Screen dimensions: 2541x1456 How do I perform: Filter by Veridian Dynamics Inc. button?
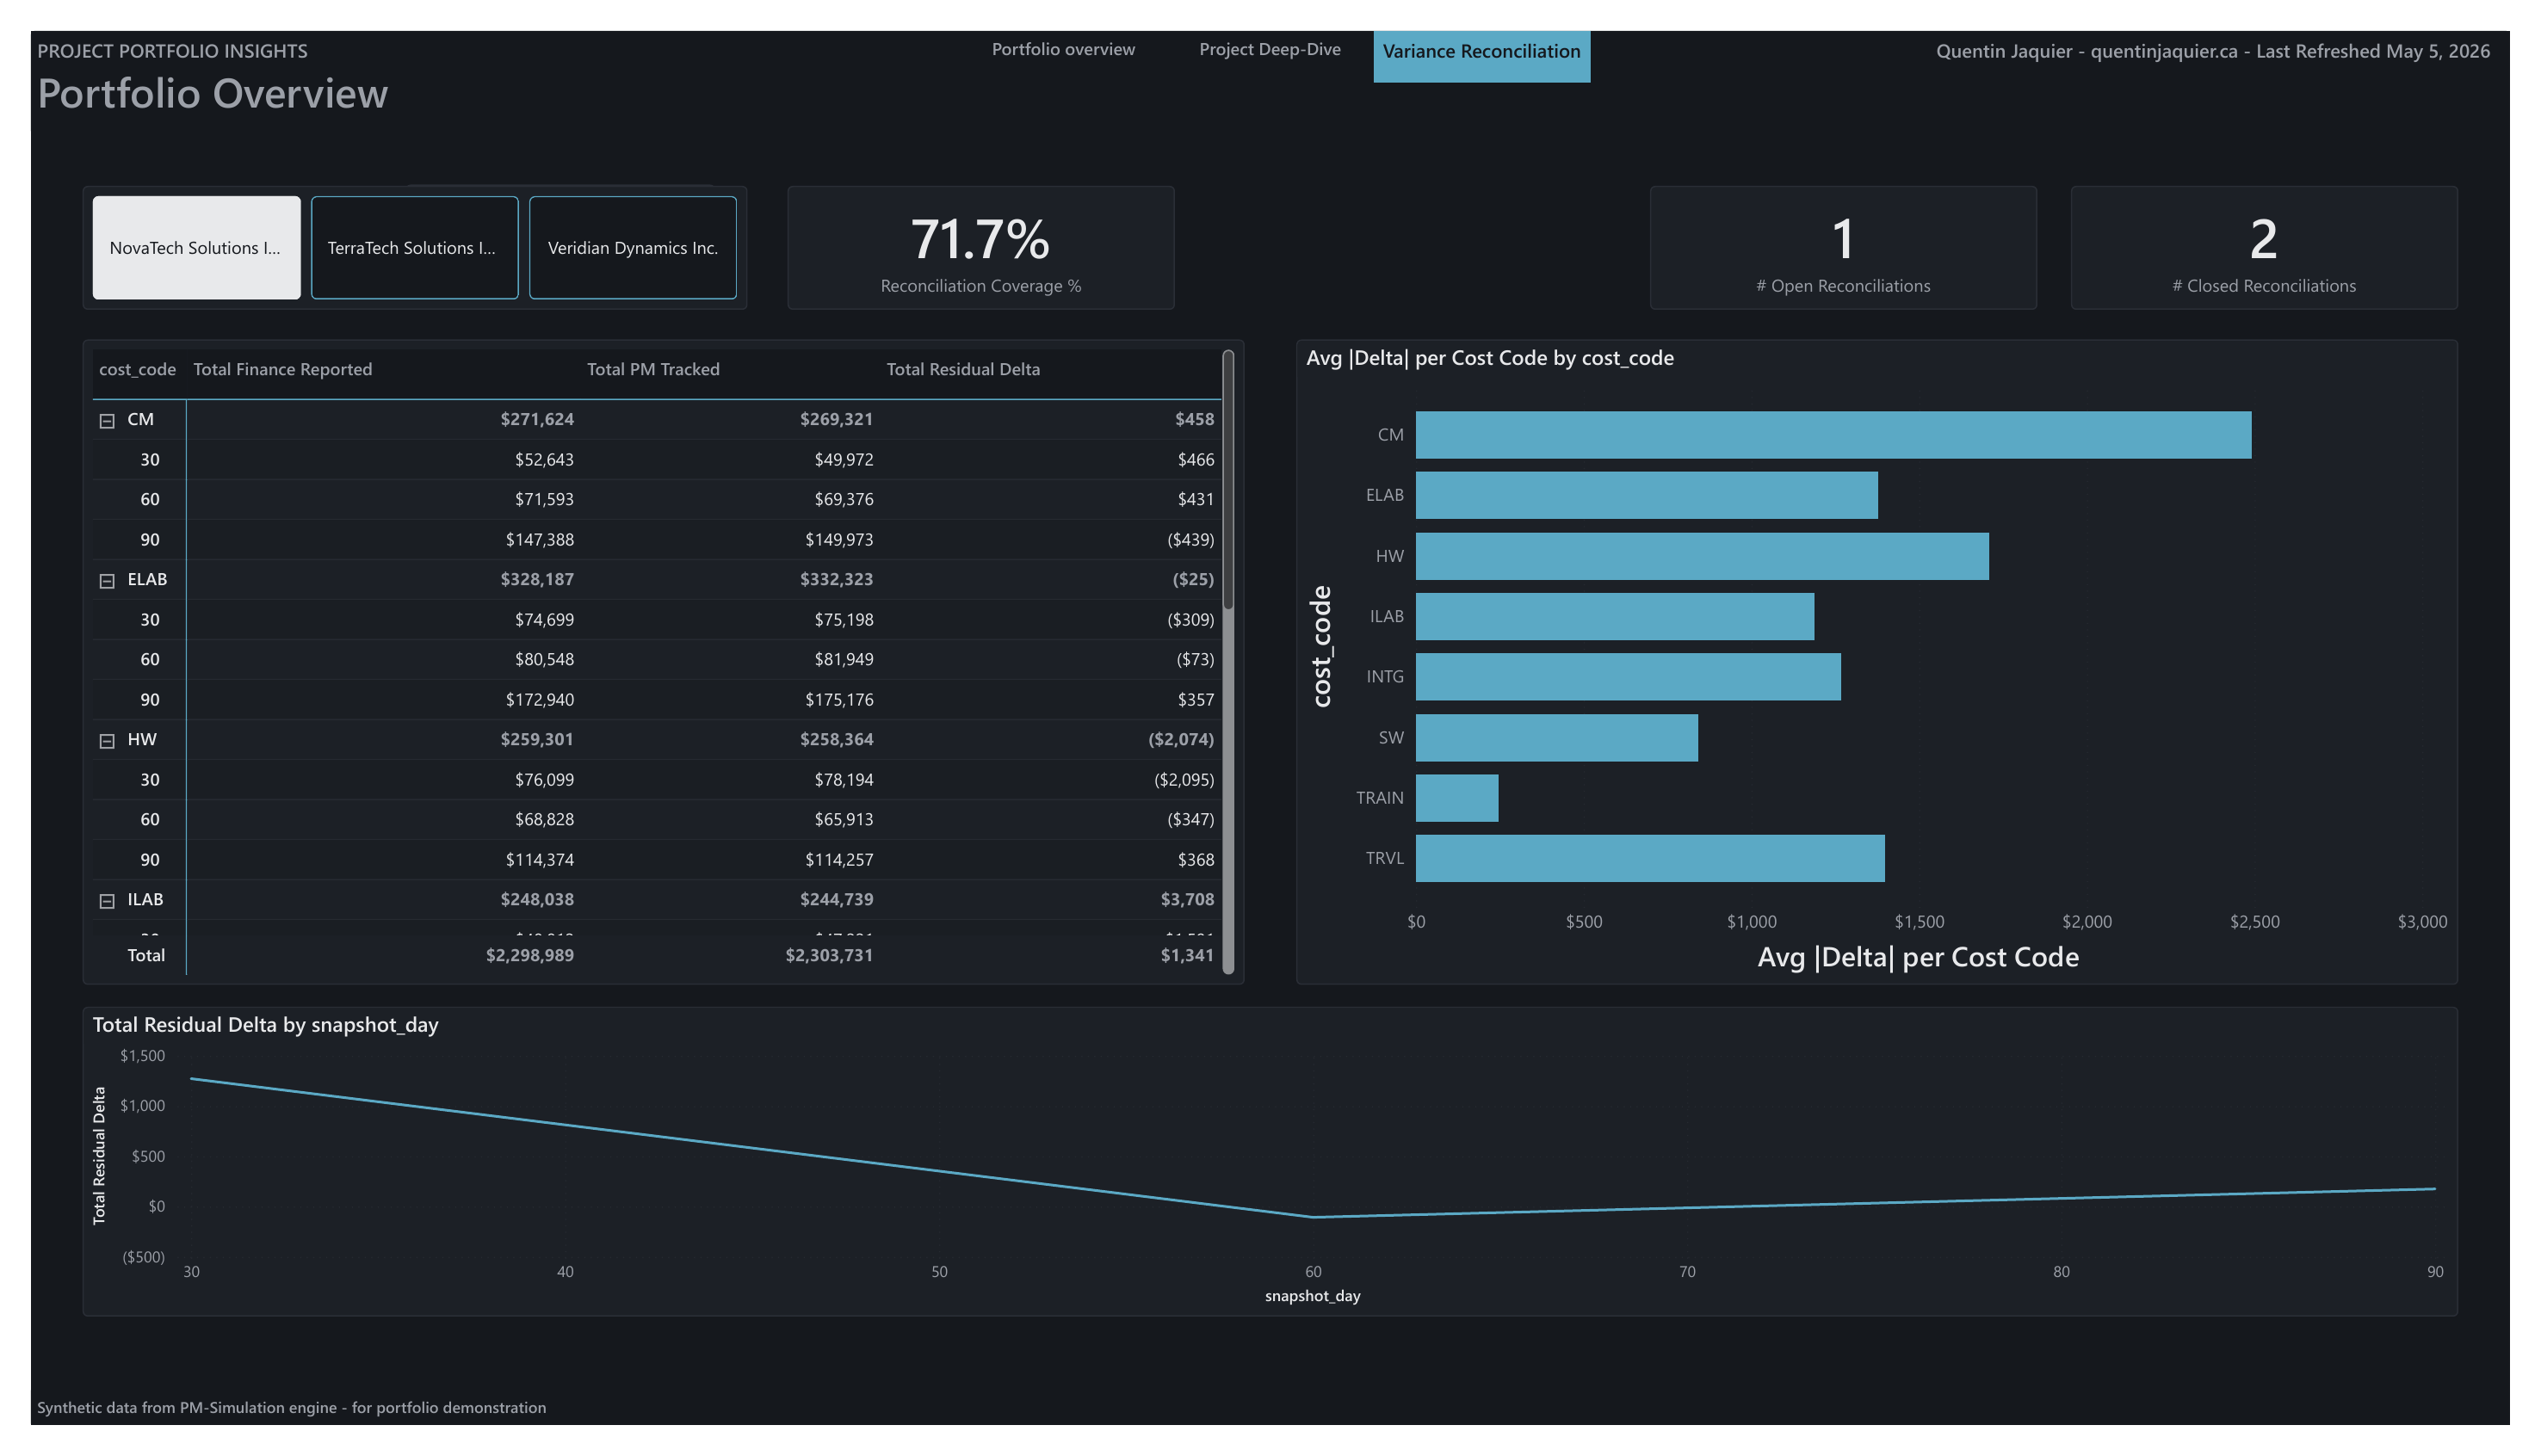pyautogui.click(x=632, y=248)
